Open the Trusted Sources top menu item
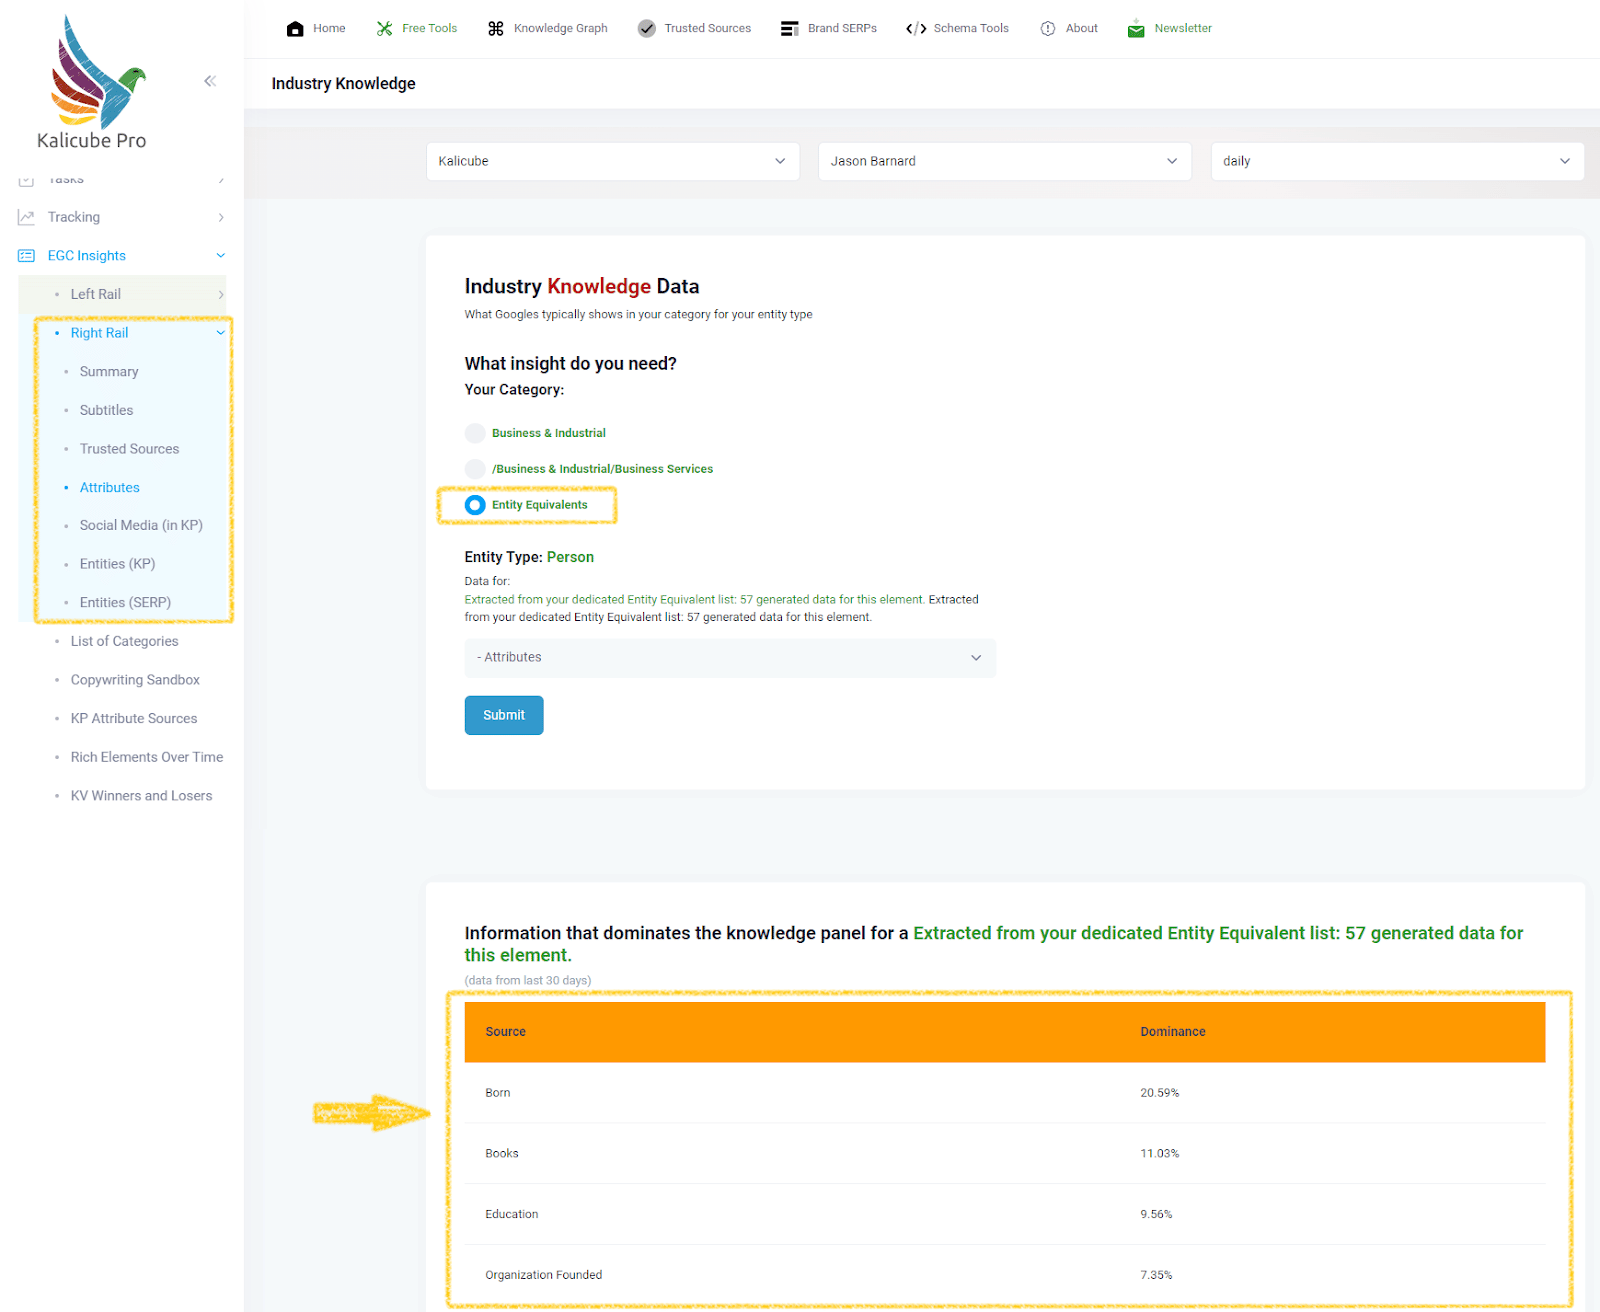 pyautogui.click(x=708, y=29)
